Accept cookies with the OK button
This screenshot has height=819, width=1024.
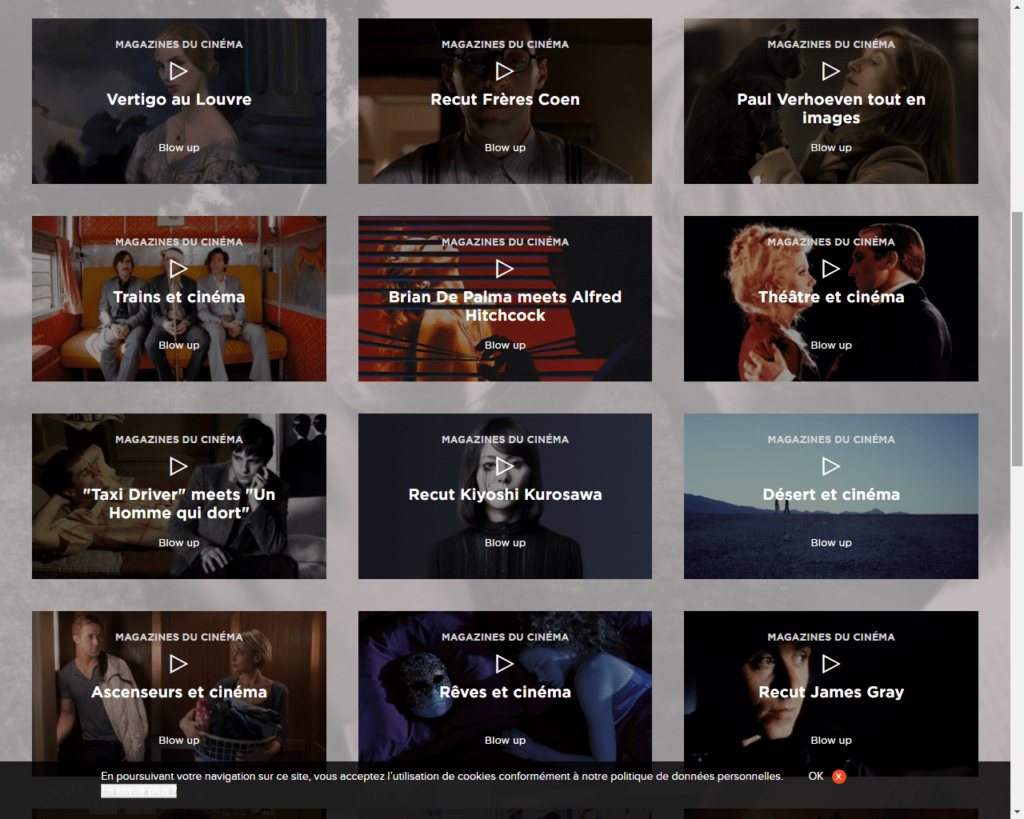tap(816, 776)
